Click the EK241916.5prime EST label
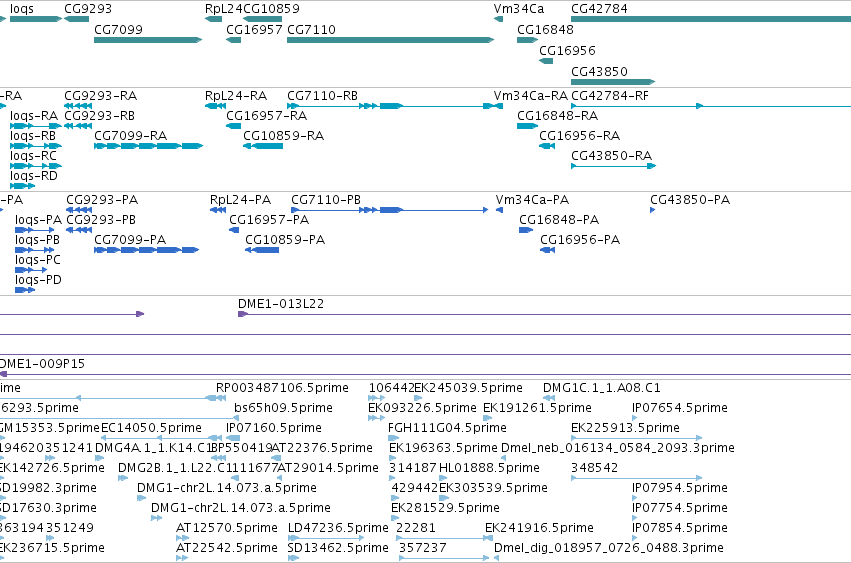The image size is (851, 563). [539, 528]
